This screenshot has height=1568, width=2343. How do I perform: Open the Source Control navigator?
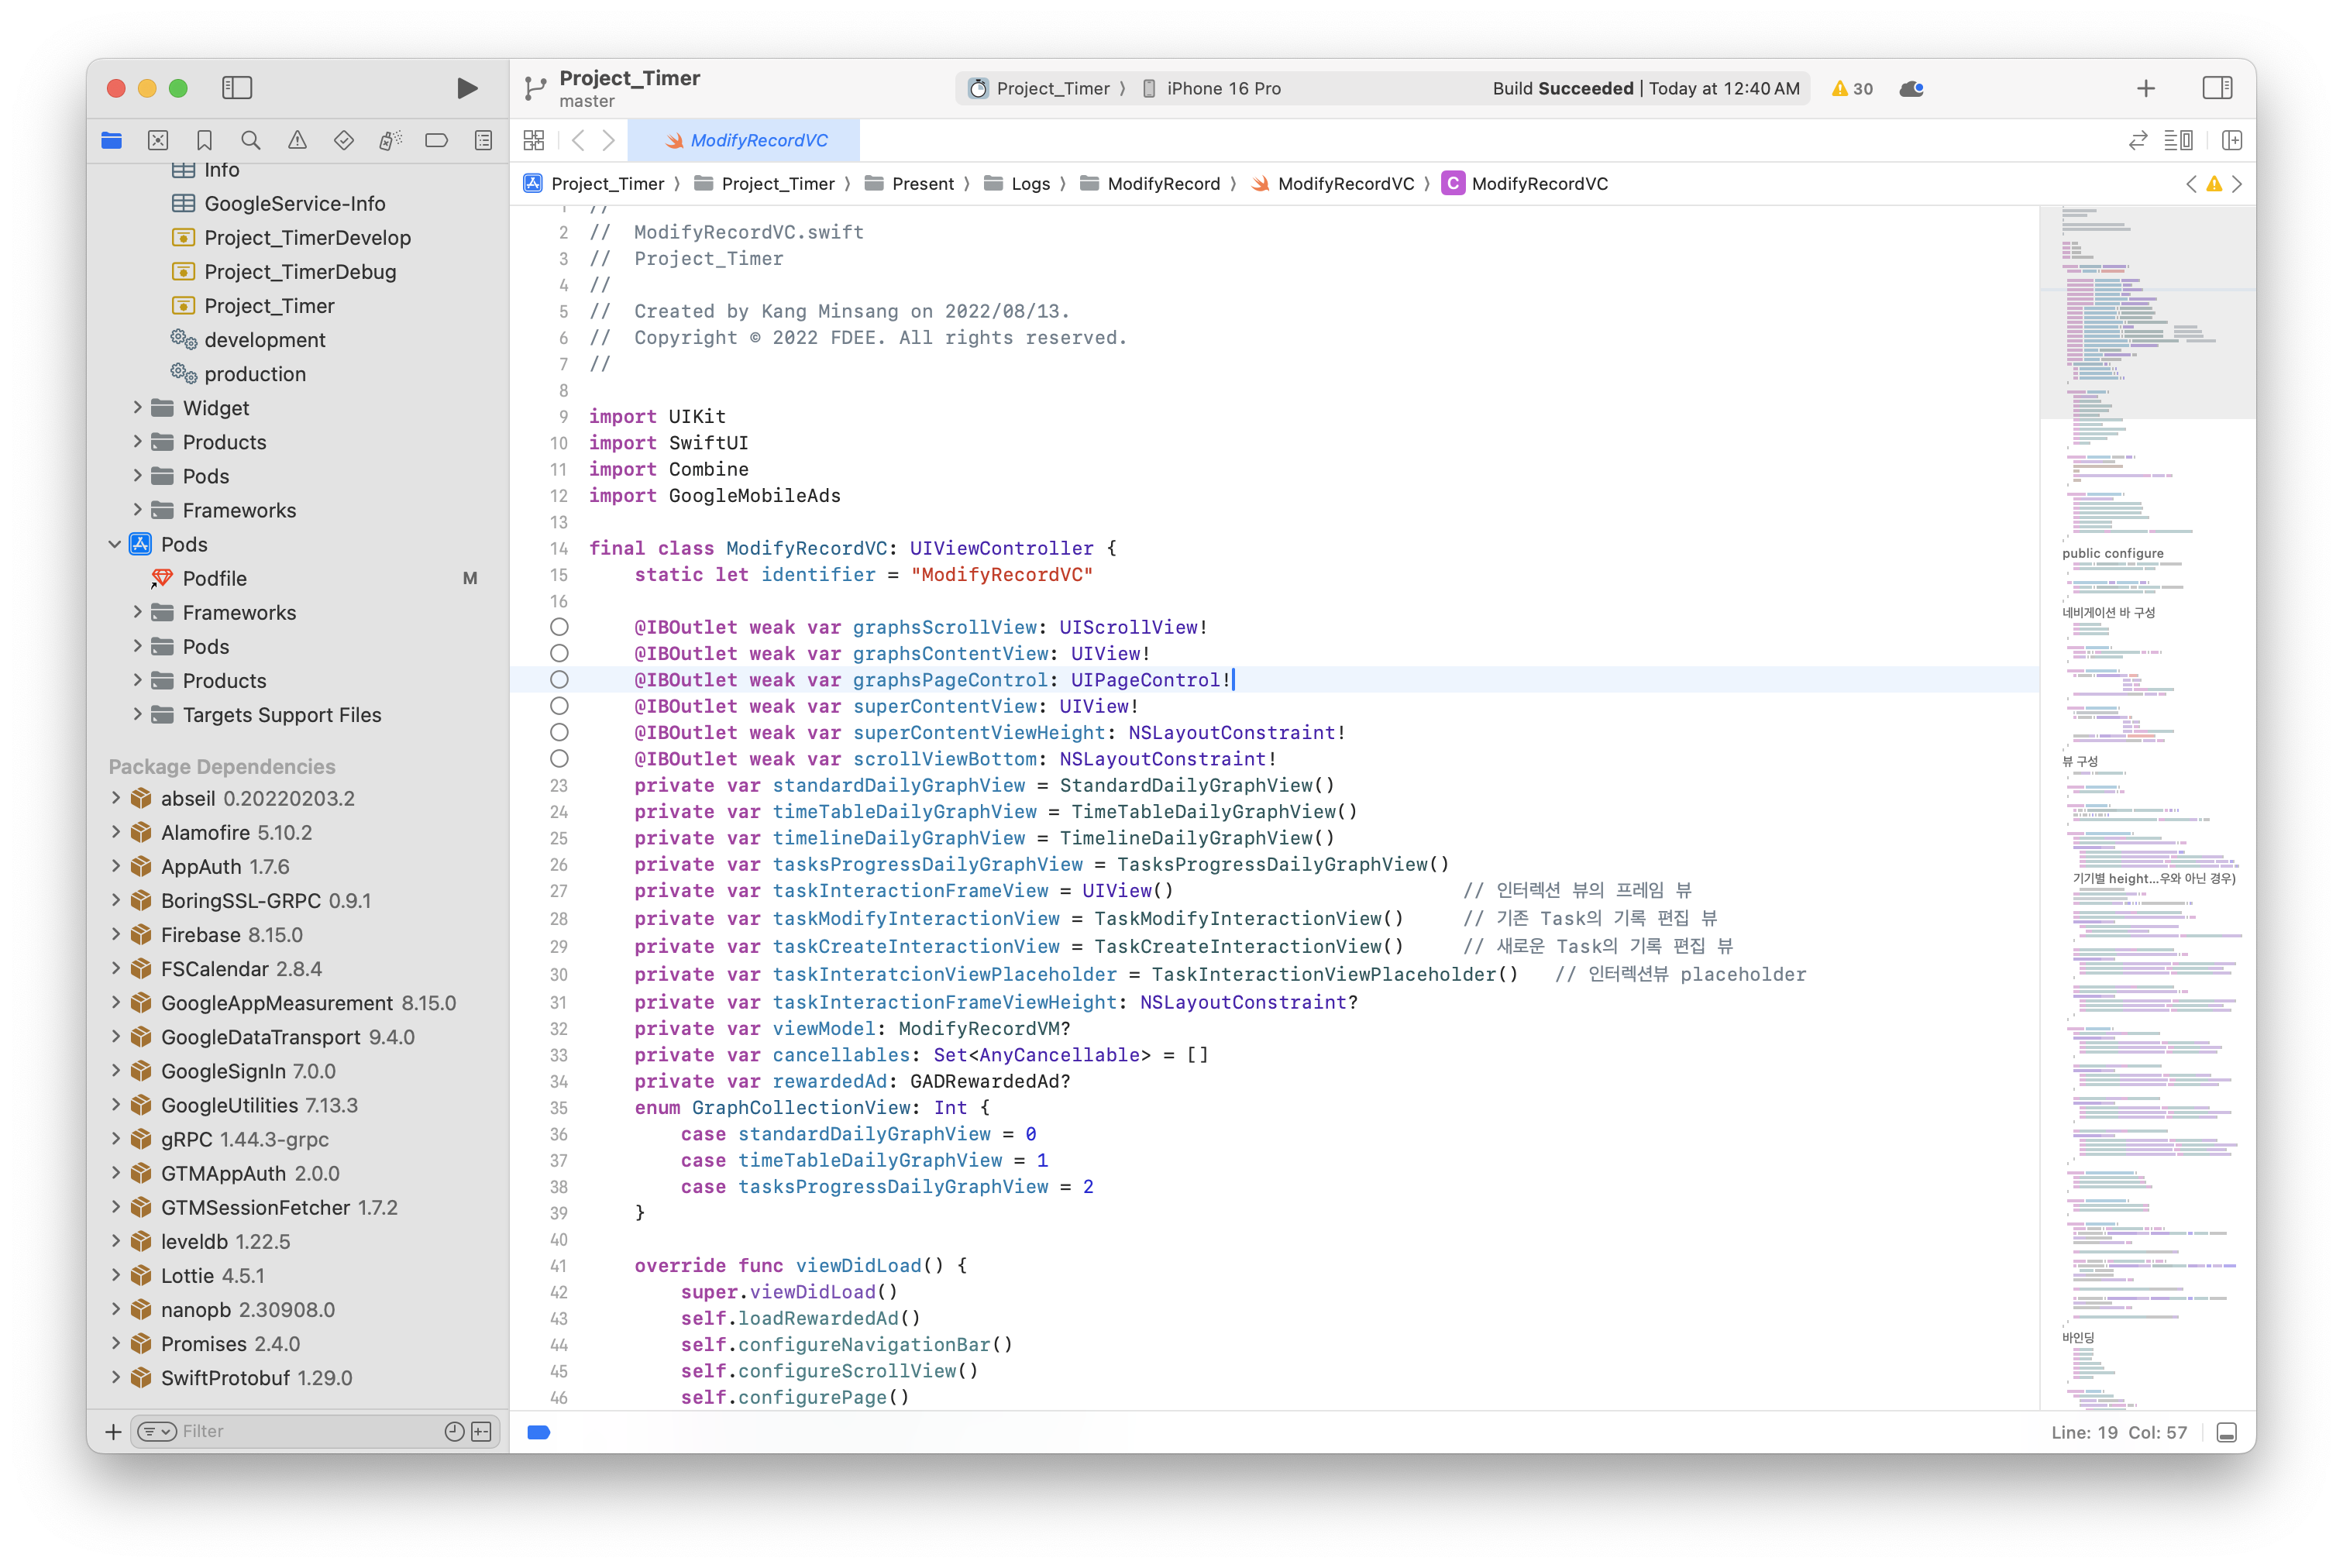coord(158,141)
